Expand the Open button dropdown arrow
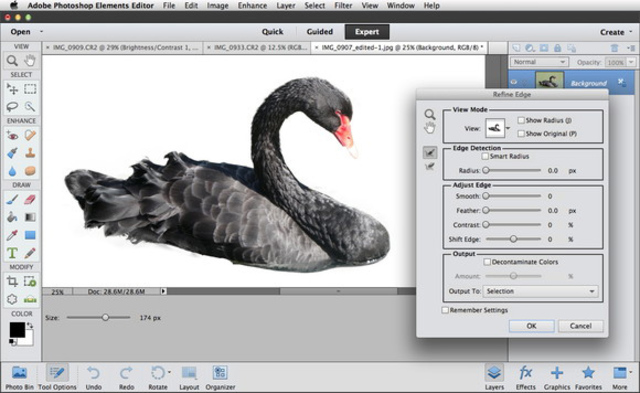This screenshot has height=393, width=640. [x=41, y=31]
